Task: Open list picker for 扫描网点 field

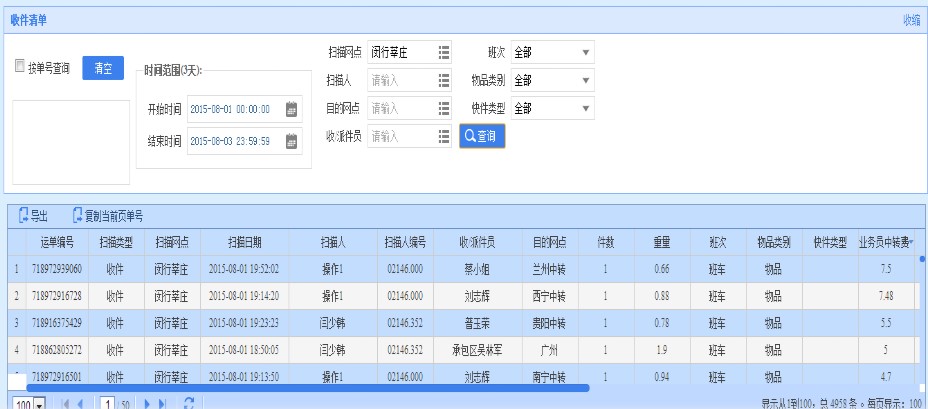Action: (444, 53)
